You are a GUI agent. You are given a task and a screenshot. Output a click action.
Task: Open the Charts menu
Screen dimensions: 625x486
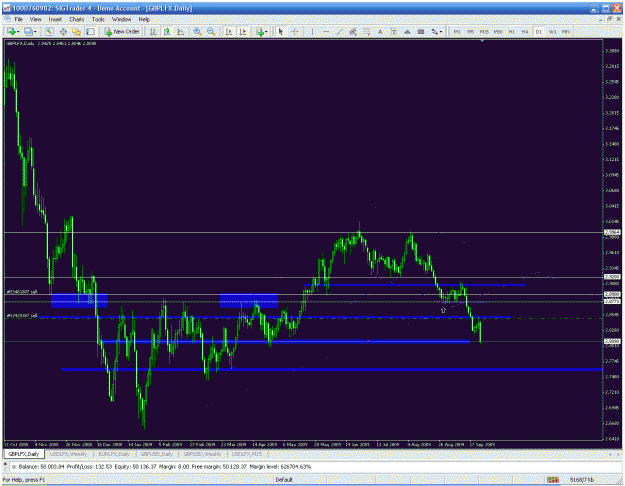click(77, 19)
